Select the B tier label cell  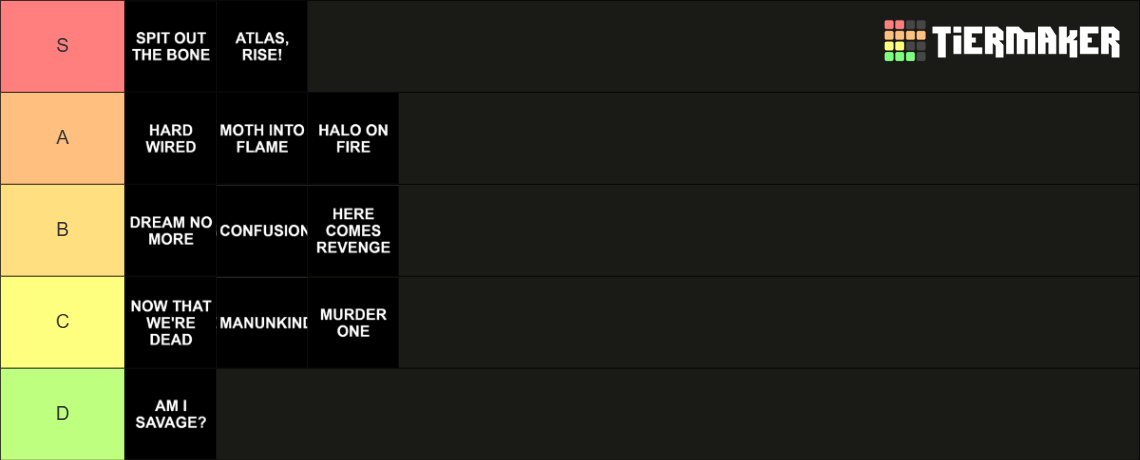pyautogui.click(x=63, y=230)
